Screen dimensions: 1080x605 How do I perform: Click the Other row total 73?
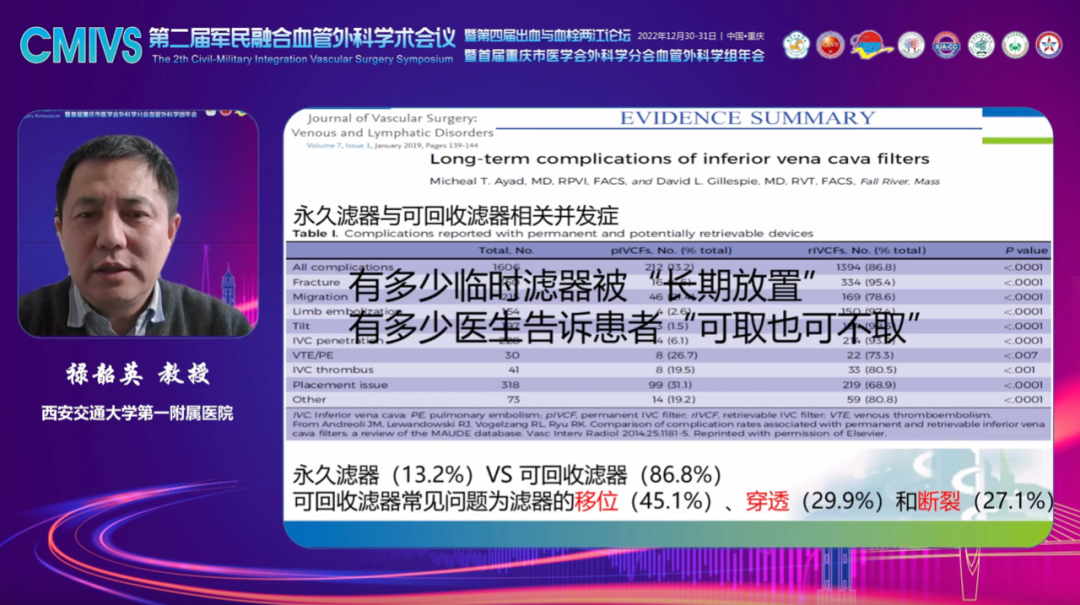click(x=512, y=400)
